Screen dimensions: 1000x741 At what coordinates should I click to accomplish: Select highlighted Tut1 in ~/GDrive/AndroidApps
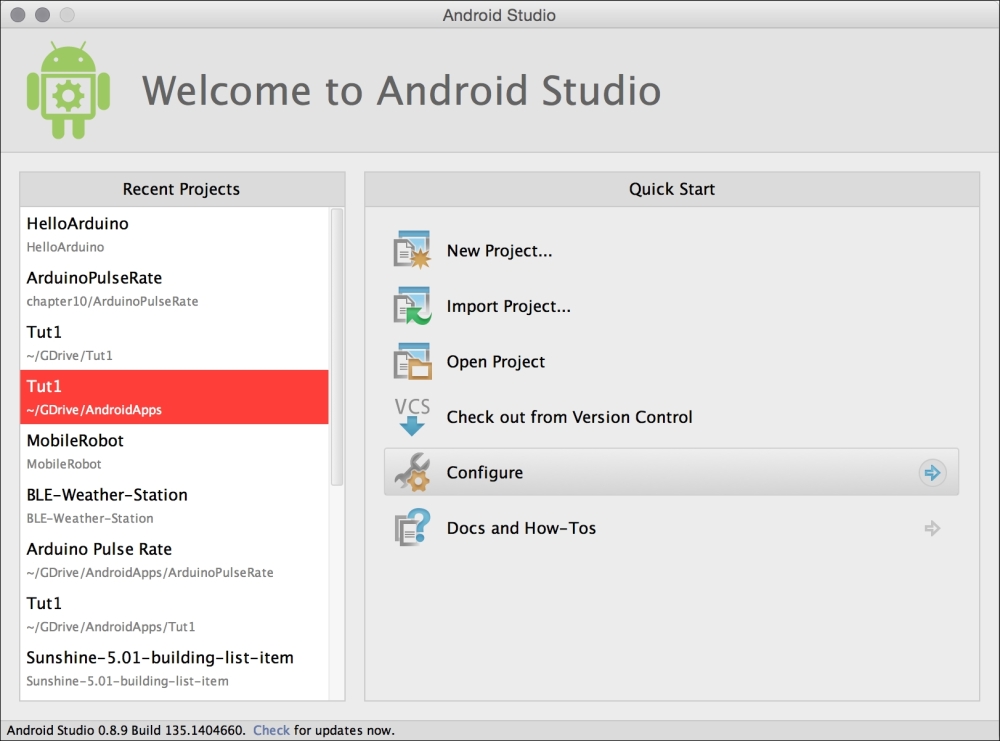(174, 397)
